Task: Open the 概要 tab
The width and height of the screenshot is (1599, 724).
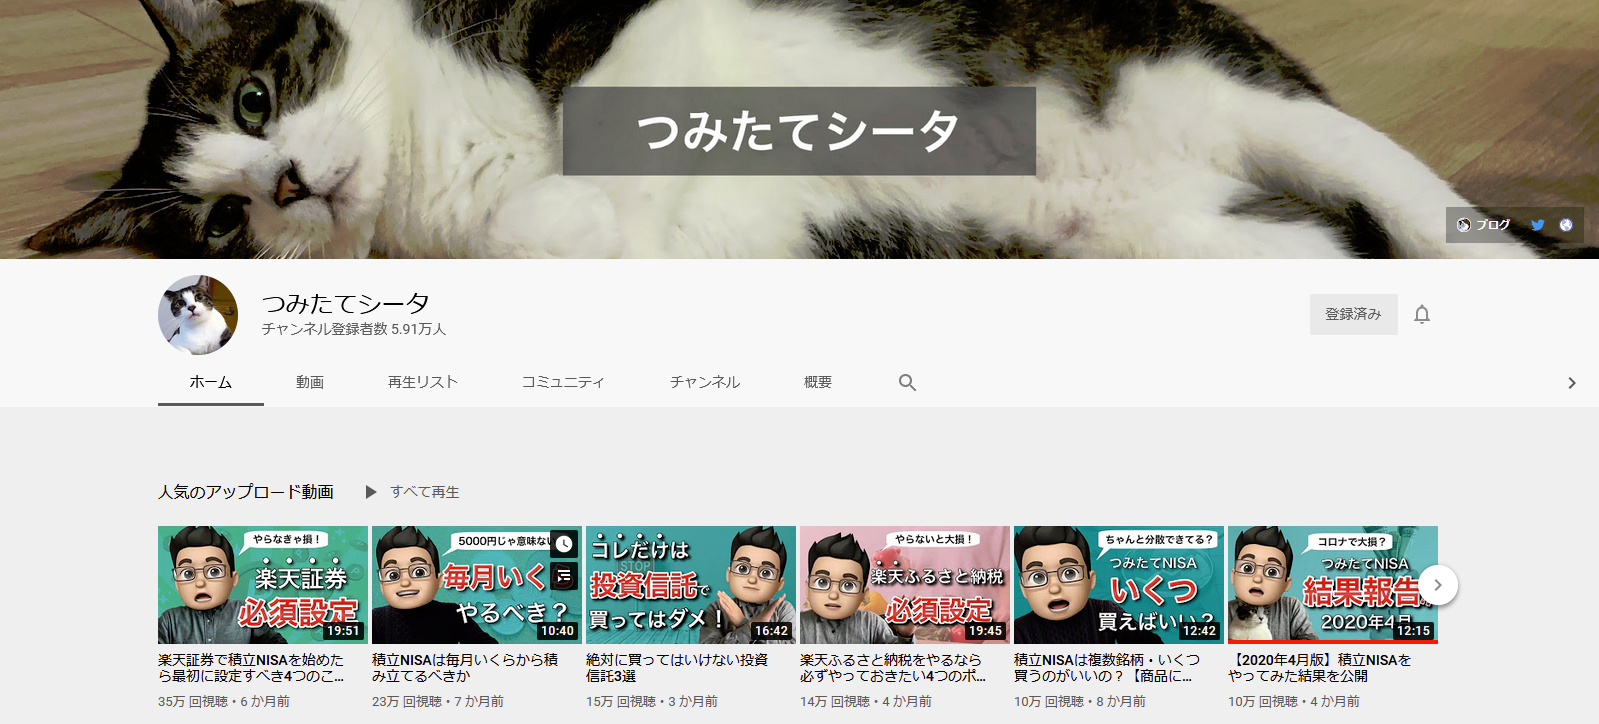Action: 817,382
